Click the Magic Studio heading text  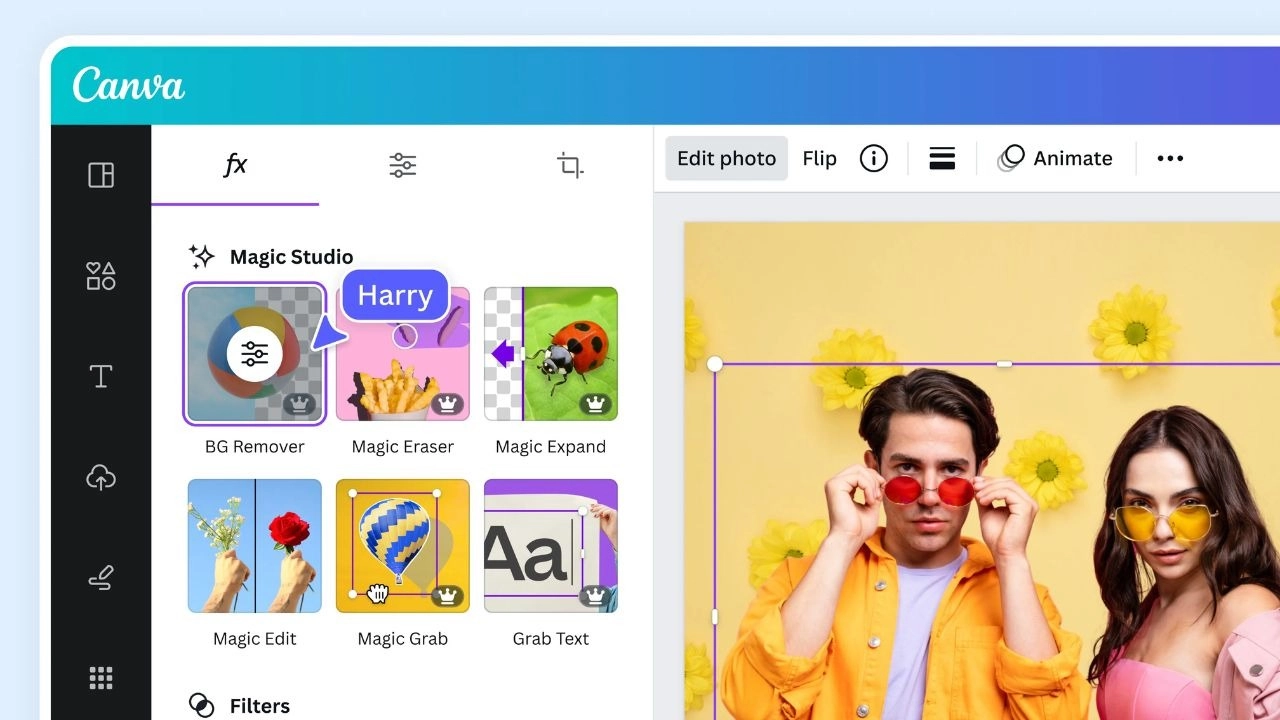click(291, 257)
